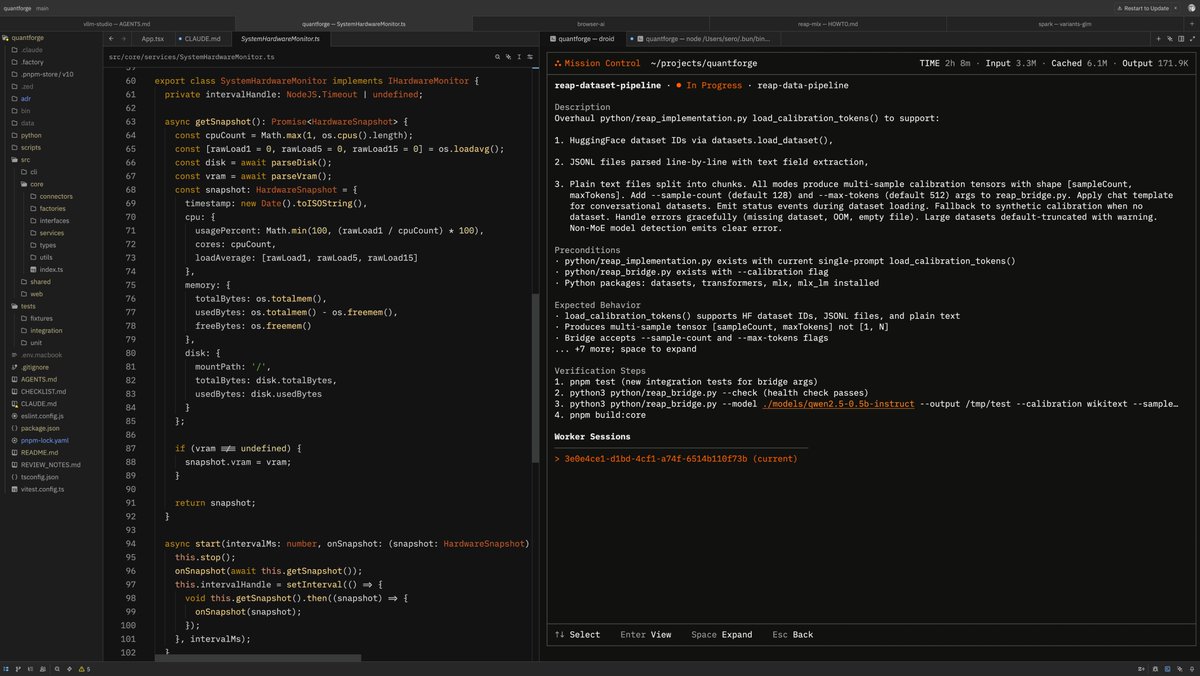Click line number 87 in gutter
Screen dimensions: 1200x676
point(129,448)
